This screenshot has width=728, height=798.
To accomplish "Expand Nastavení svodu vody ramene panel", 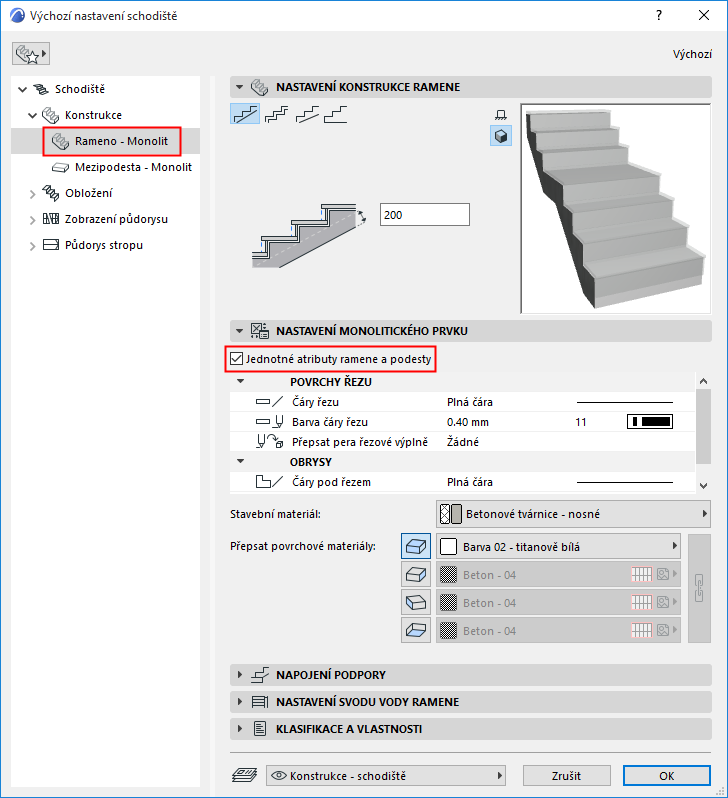I will click(239, 702).
